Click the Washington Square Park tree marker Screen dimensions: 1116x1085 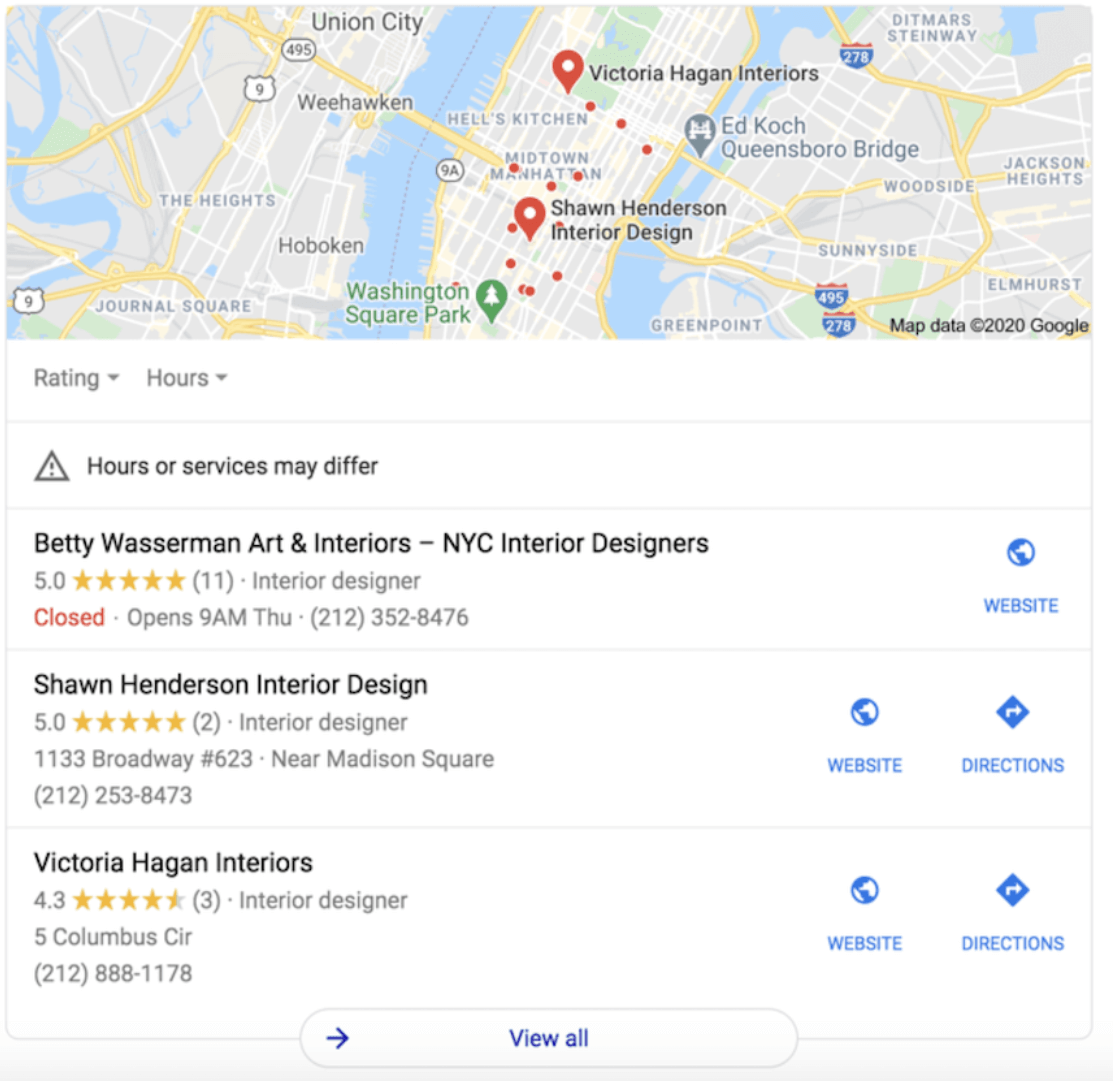(x=491, y=299)
